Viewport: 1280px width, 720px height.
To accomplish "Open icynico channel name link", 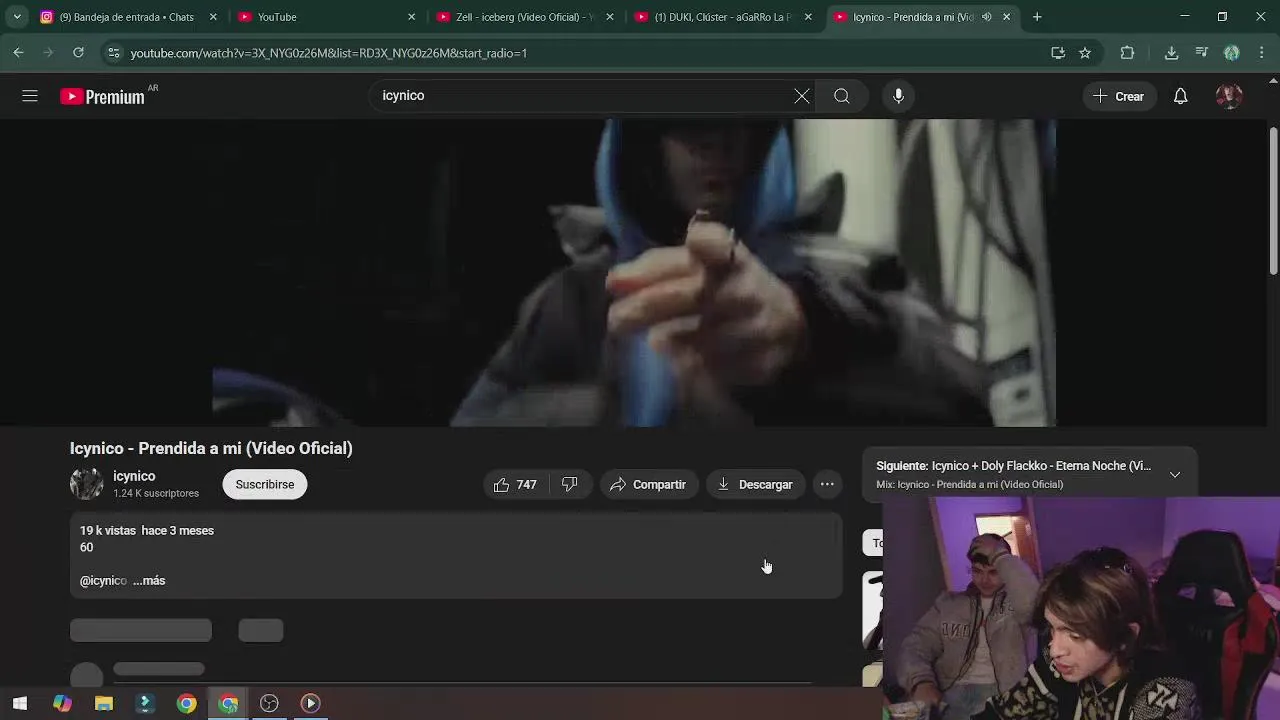I will [x=134, y=476].
